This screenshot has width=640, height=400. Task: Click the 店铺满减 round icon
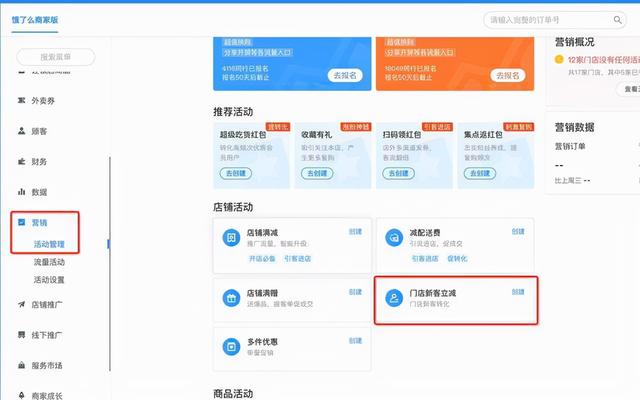[x=231, y=238]
